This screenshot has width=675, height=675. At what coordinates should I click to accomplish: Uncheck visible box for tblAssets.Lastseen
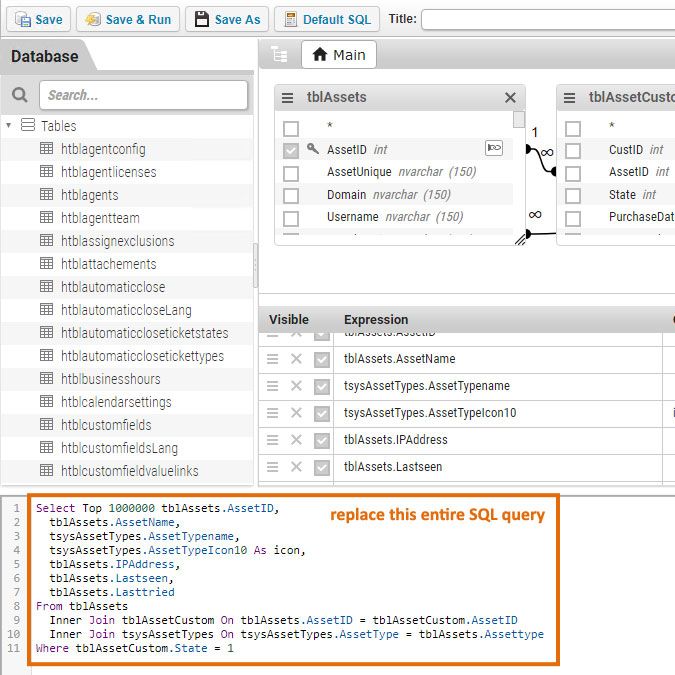(322, 467)
